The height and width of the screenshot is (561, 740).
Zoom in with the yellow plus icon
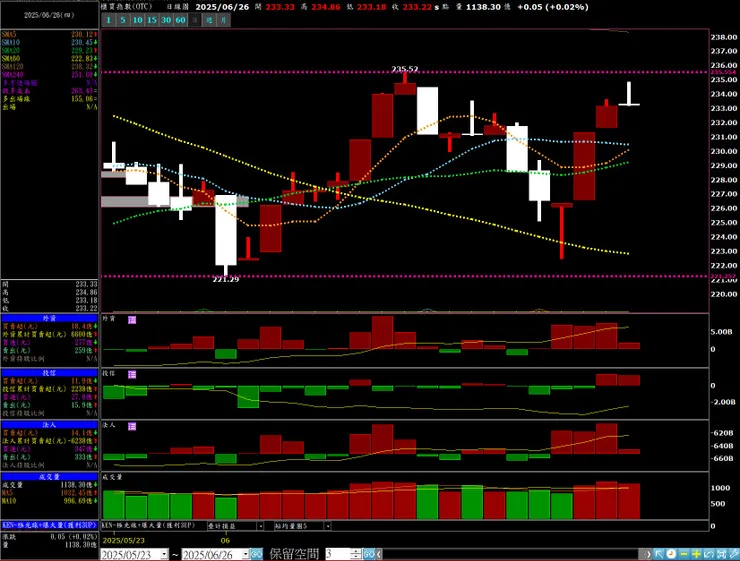(696, 554)
